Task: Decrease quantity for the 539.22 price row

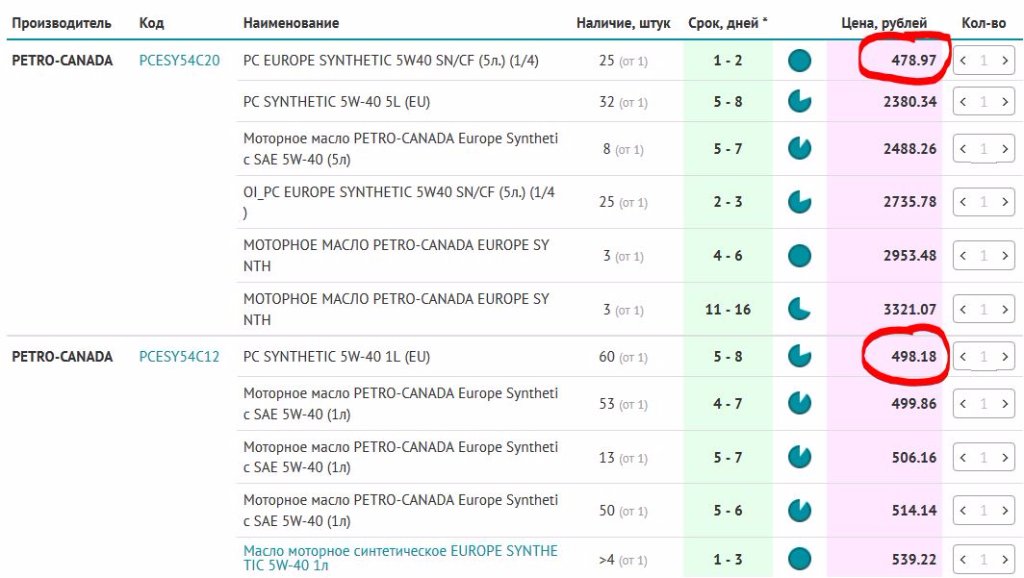Action: [x=963, y=559]
